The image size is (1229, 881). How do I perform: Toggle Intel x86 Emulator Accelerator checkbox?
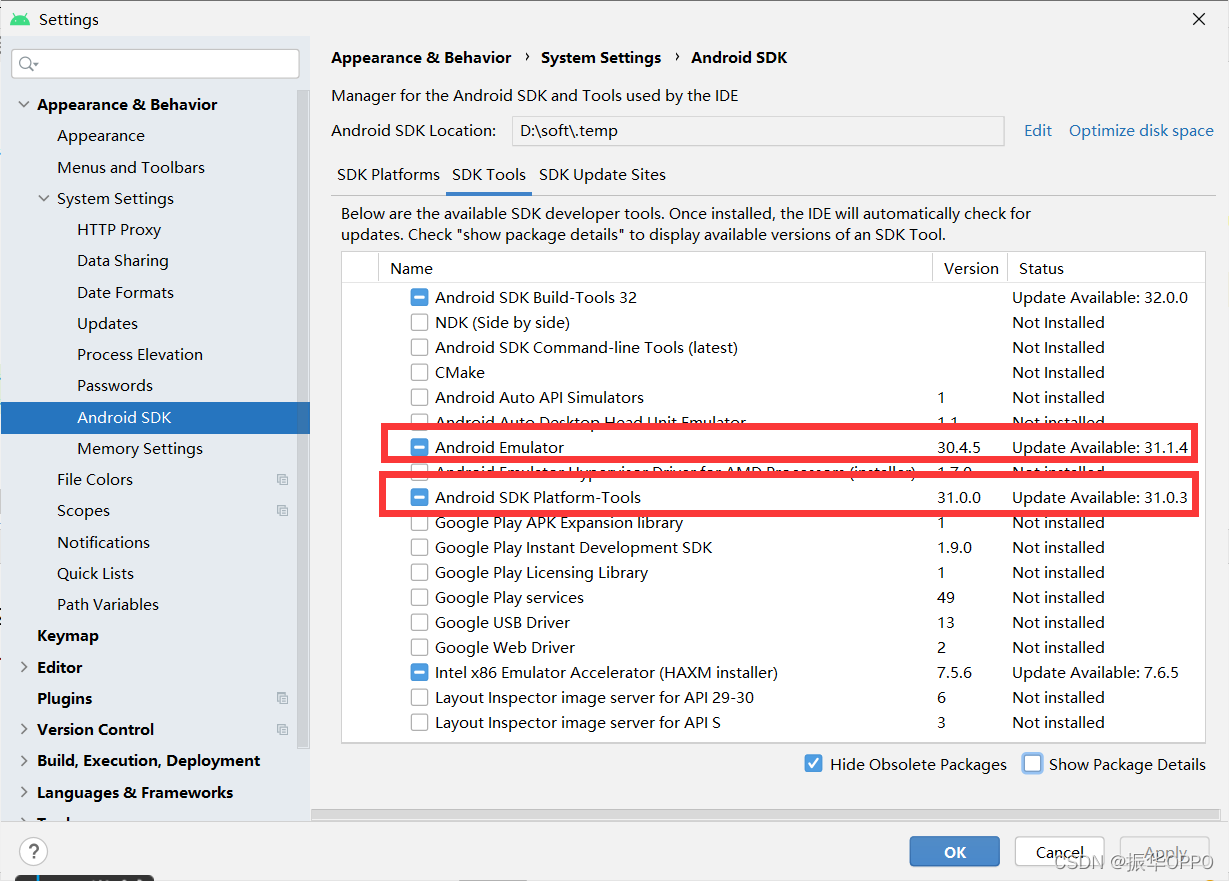[x=419, y=672]
